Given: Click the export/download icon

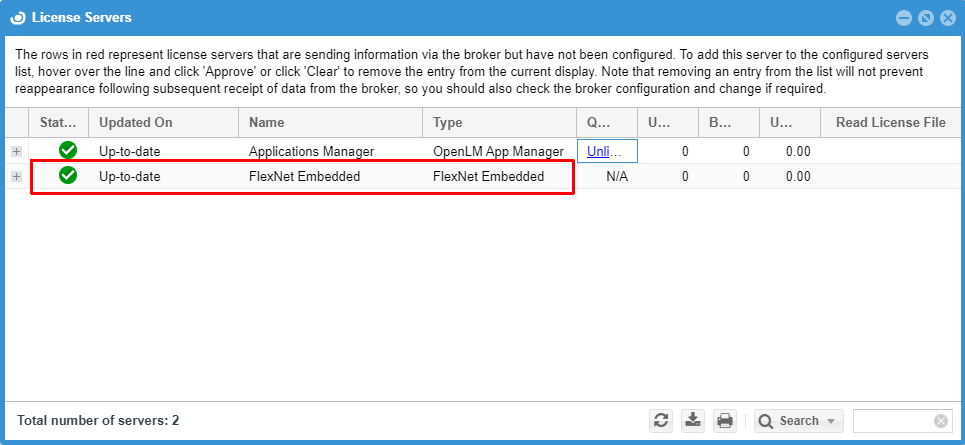Looking at the screenshot, I should pyautogui.click(x=693, y=421).
